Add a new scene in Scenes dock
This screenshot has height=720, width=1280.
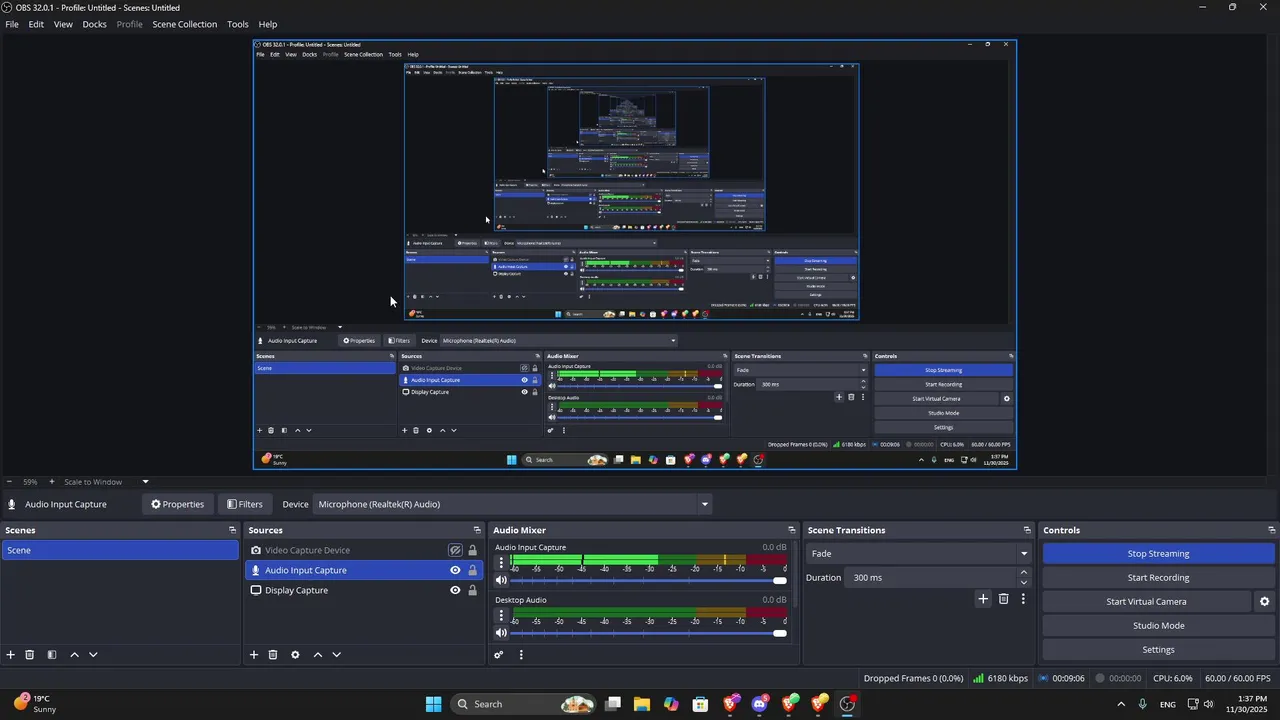(11, 655)
